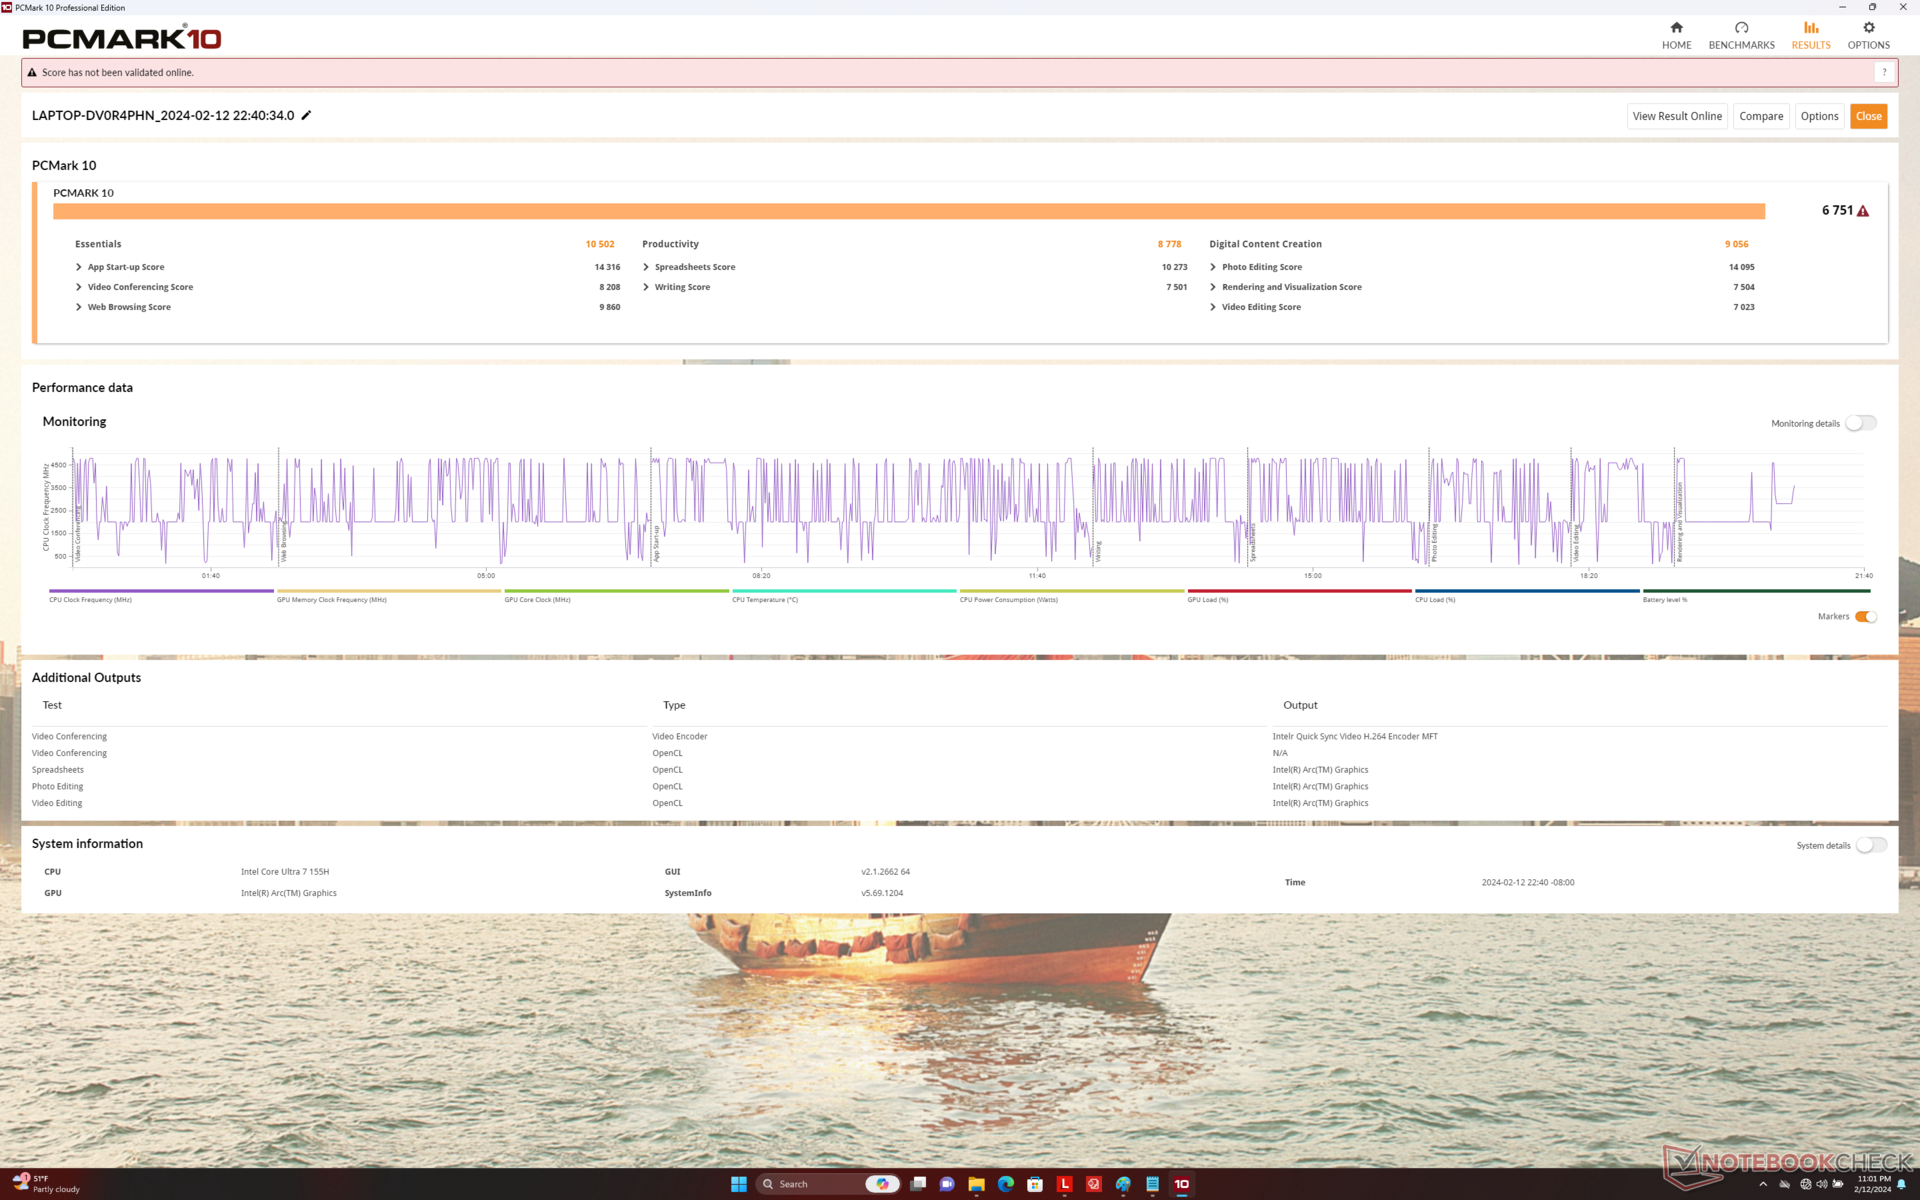
Task: Click the Home icon in top navigation
Action: [1676, 28]
